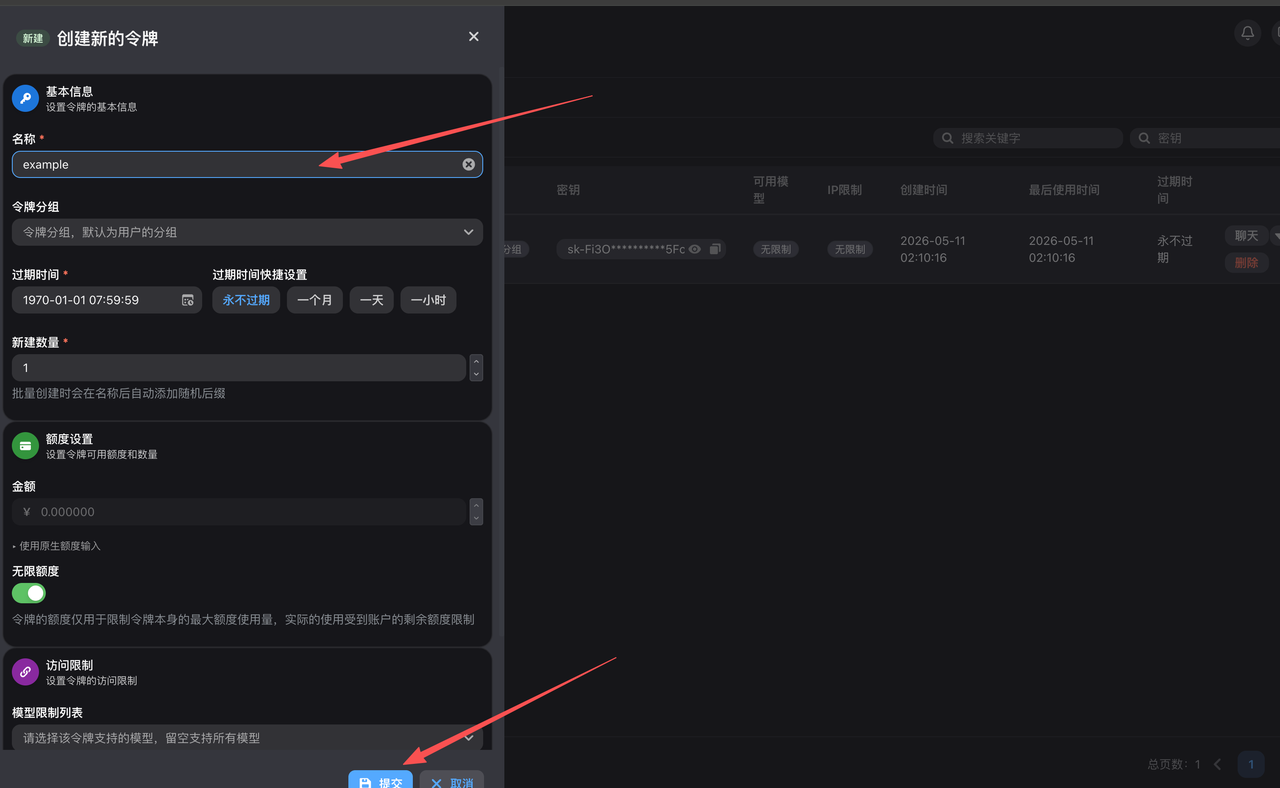Screen dimensions: 1280x788
Task: Click the 使用原生额度输入 hint text
Action: click(x=60, y=546)
